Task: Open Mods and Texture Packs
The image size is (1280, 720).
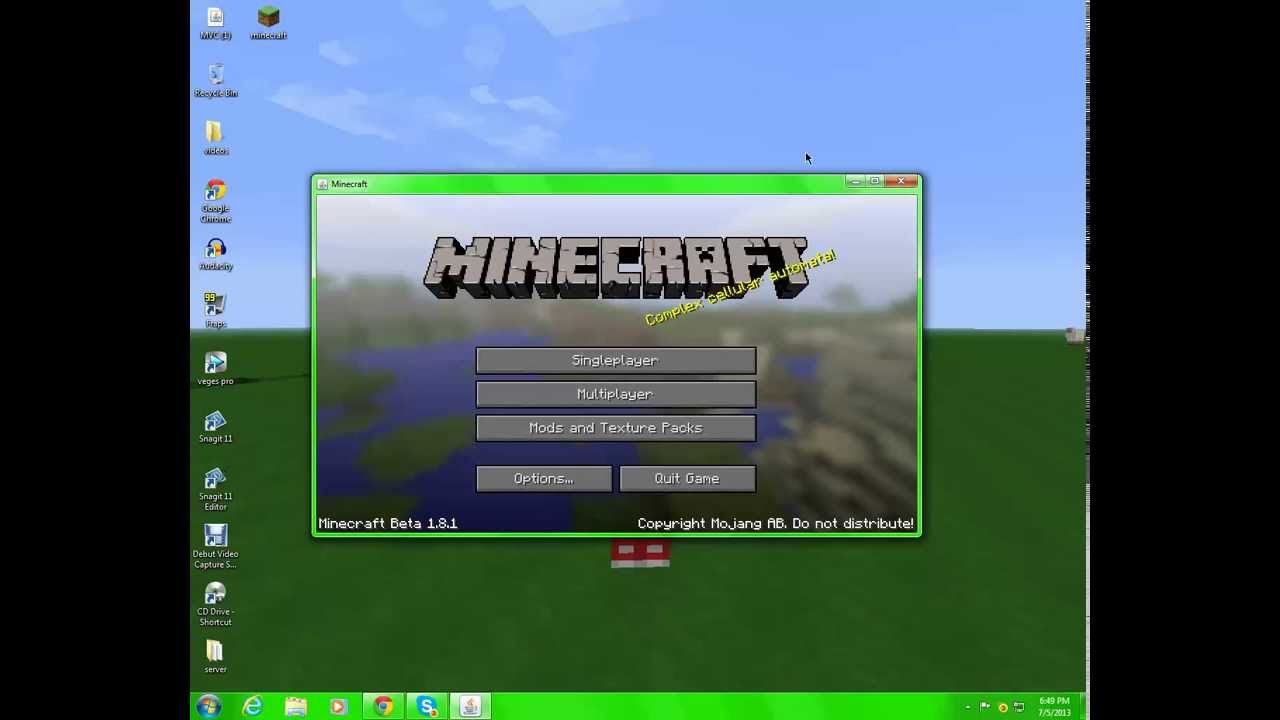Action: [616, 428]
